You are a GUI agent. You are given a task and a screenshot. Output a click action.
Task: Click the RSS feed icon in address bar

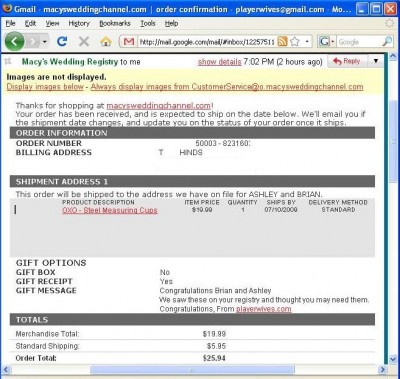(x=282, y=42)
